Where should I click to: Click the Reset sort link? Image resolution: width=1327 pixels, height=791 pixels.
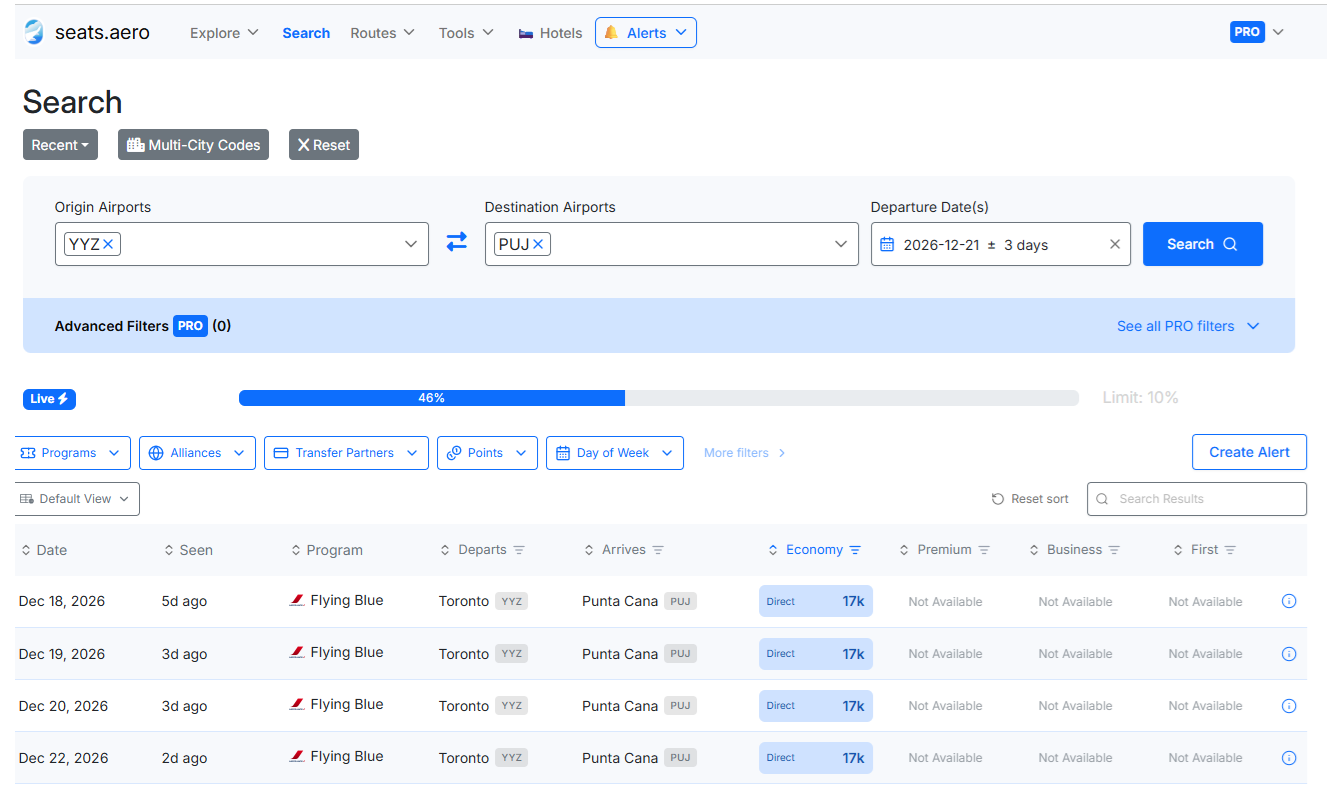click(1030, 499)
